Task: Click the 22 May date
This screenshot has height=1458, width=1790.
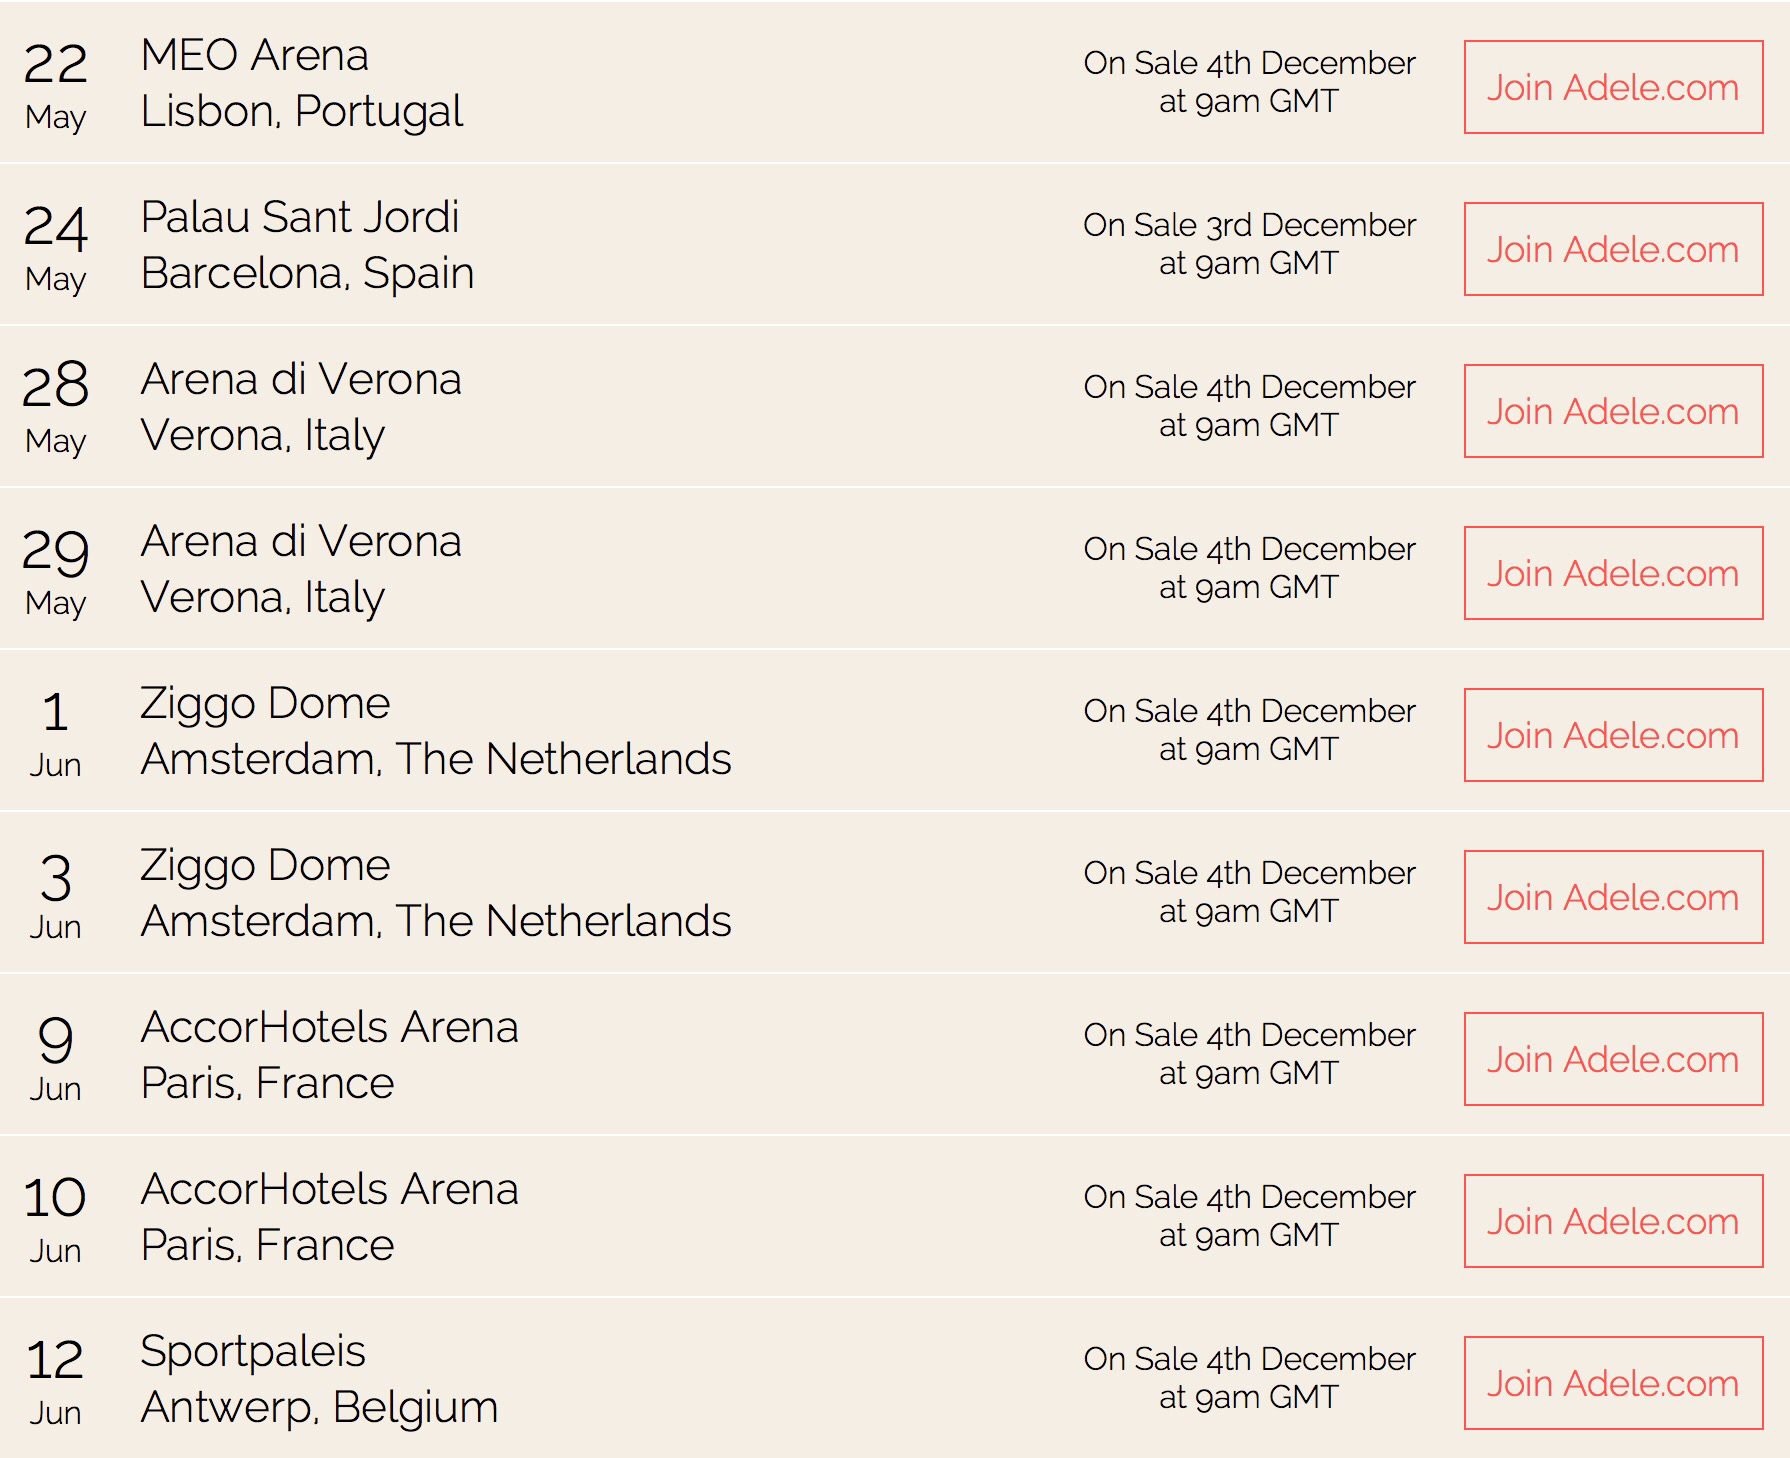Action: (55, 87)
